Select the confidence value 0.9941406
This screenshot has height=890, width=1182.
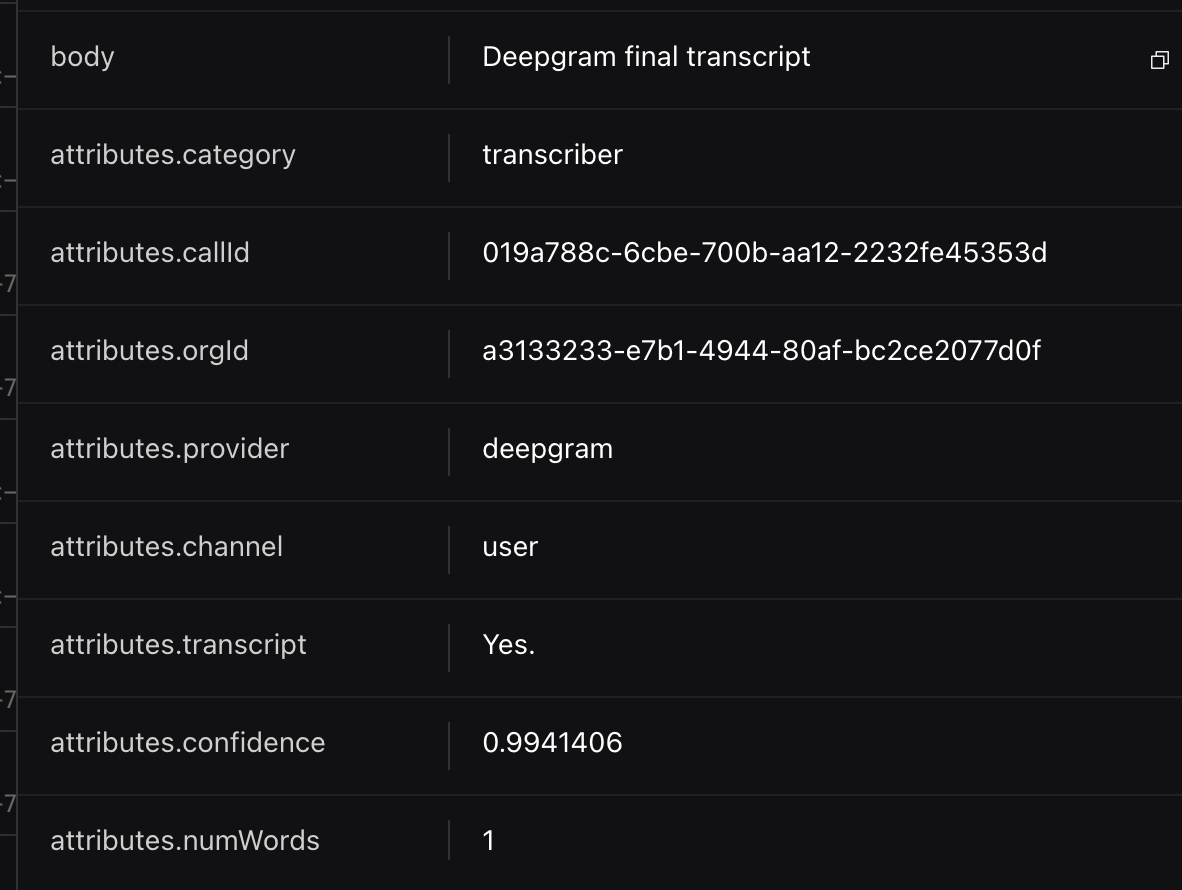[x=552, y=743]
